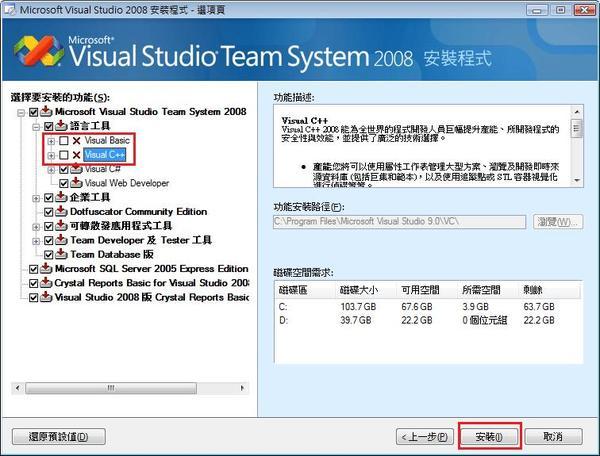This screenshot has height=456, width=600.
Task: Click the 瀏覽 browse button
Action: [558, 222]
